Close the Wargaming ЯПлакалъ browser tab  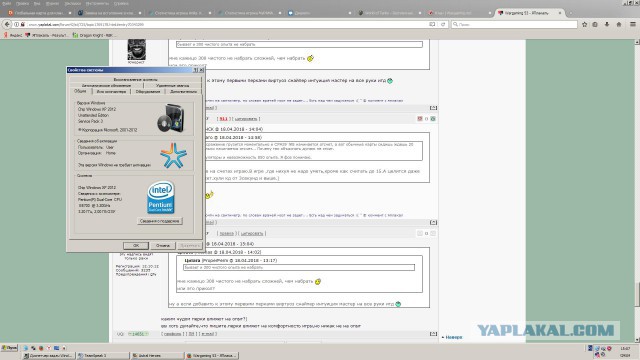click(x=560, y=13)
